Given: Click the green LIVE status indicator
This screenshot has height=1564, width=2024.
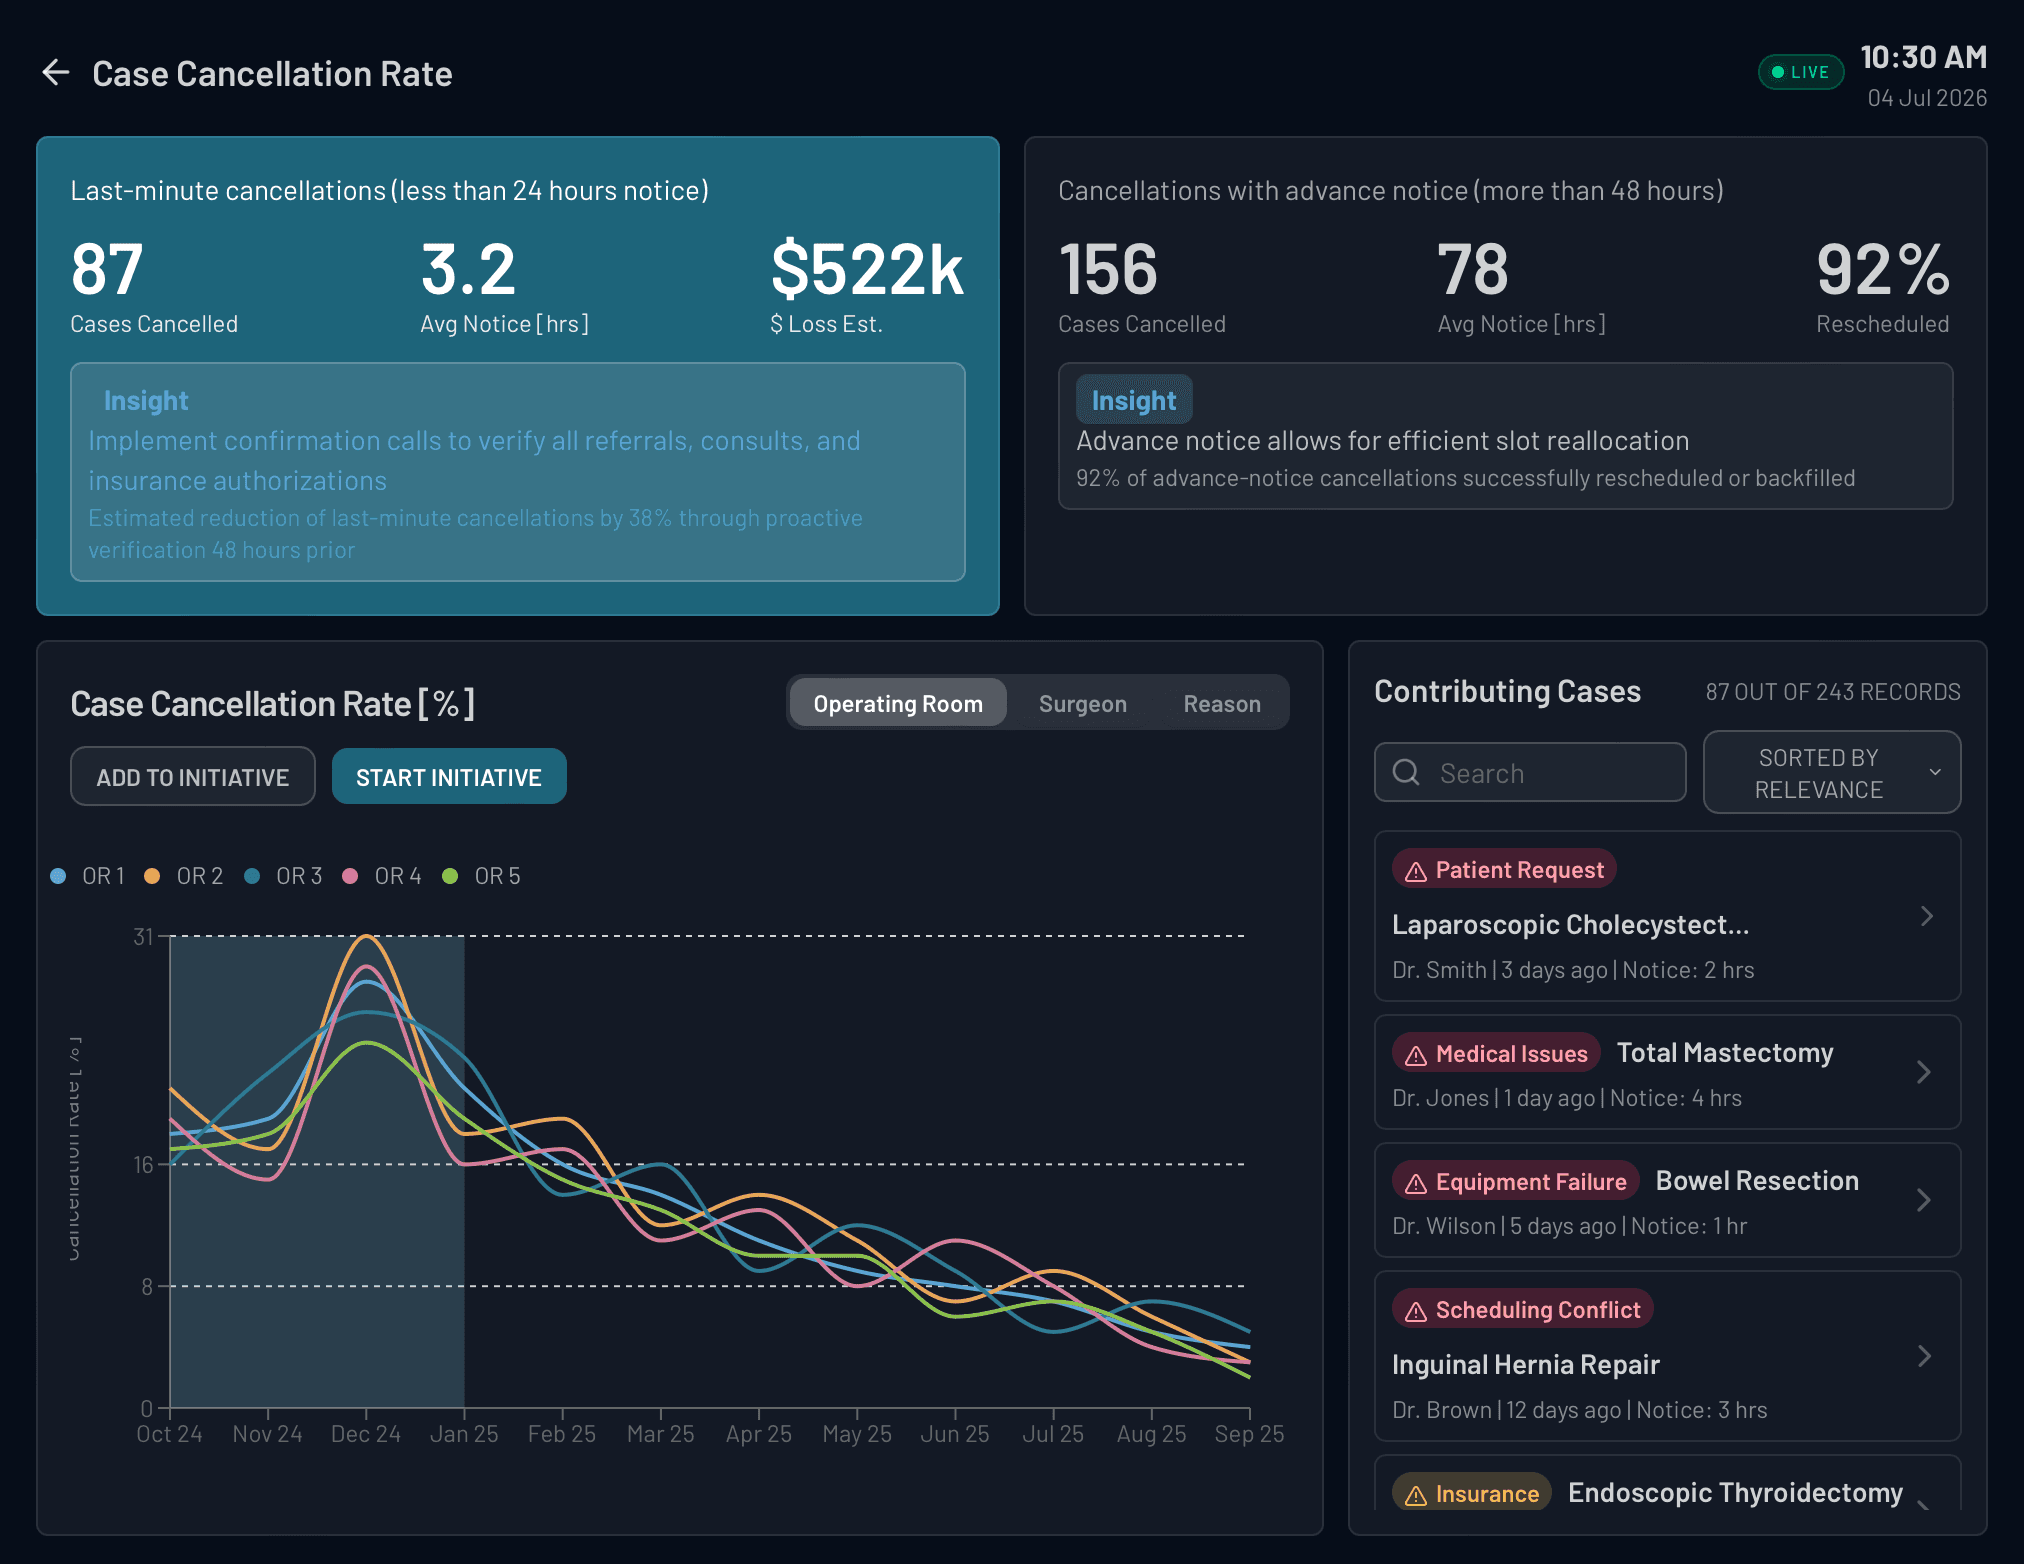Looking at the screenshot, I should [1800, 72].
